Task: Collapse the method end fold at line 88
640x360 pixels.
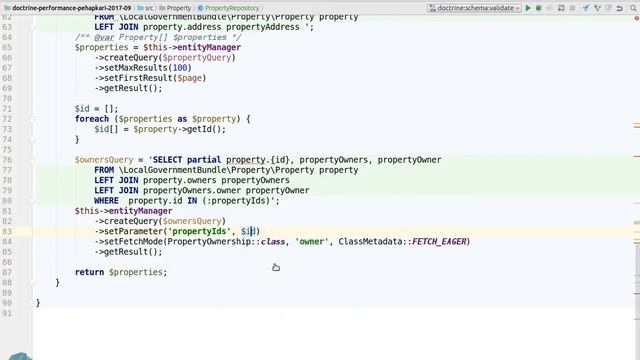Action: (x=32, y=282)
